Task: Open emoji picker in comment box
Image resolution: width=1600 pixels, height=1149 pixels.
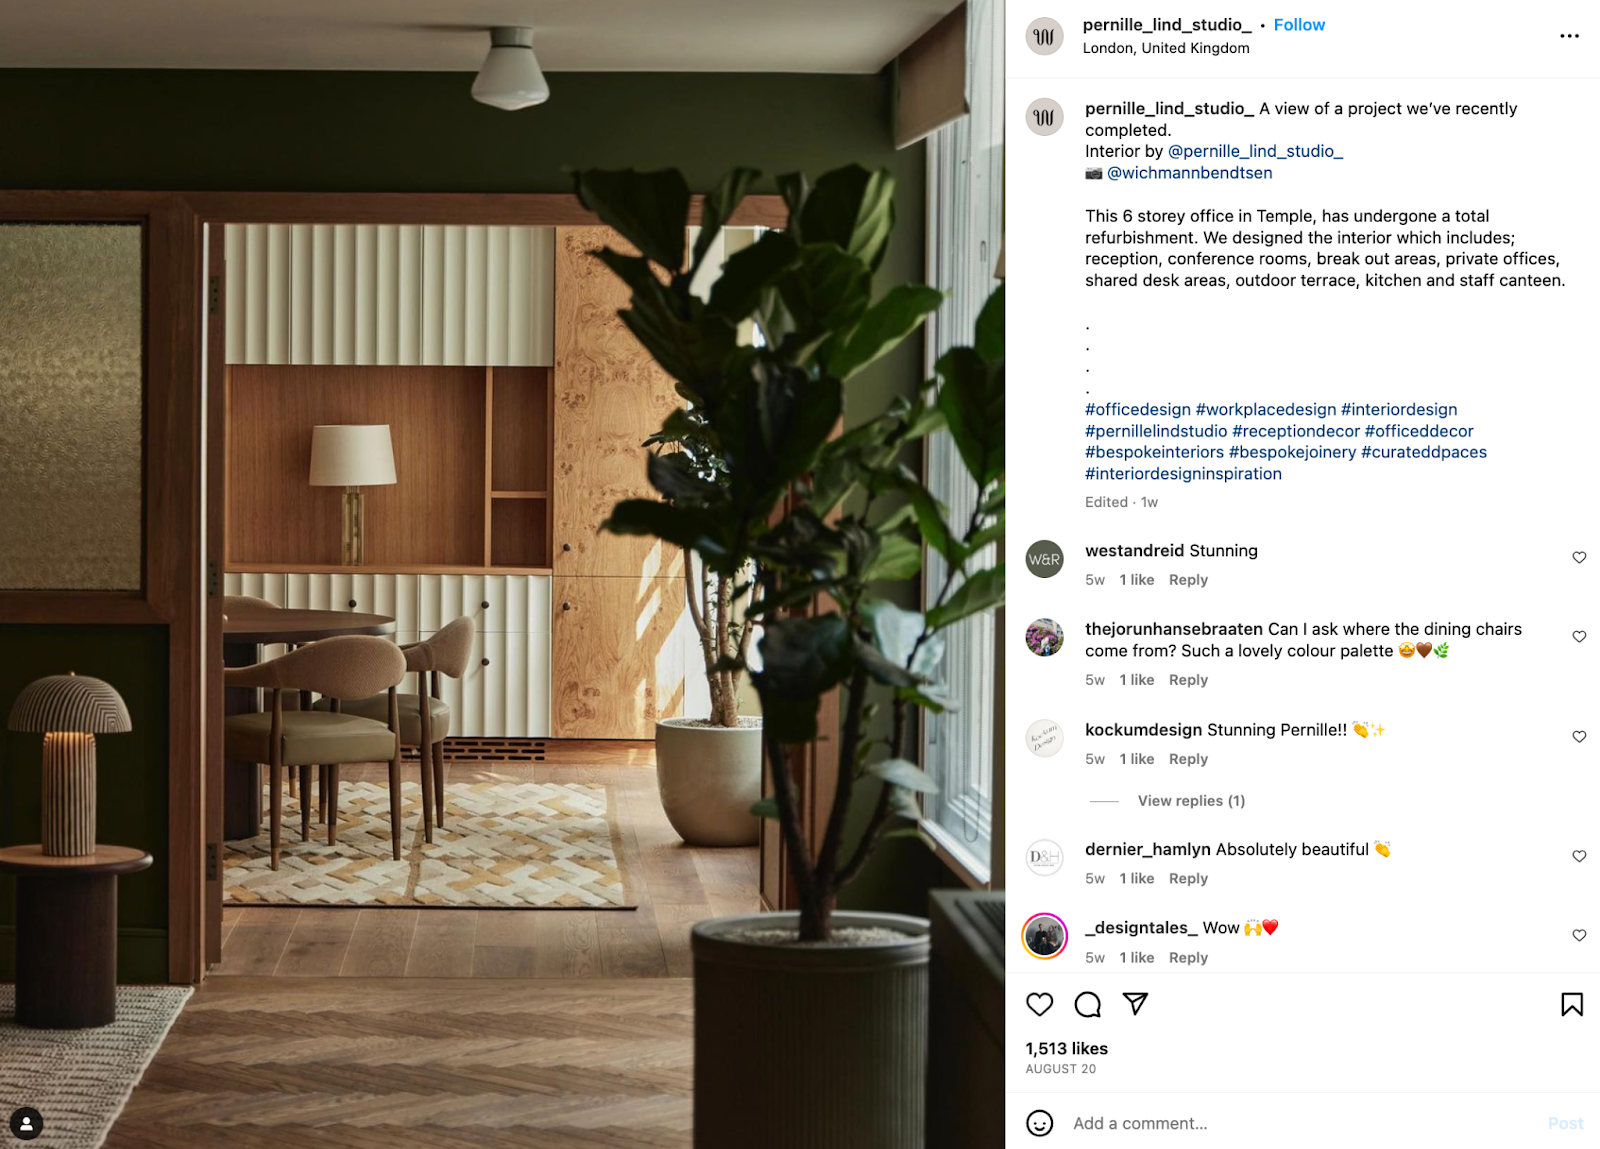Action: click(1040, 1123)
